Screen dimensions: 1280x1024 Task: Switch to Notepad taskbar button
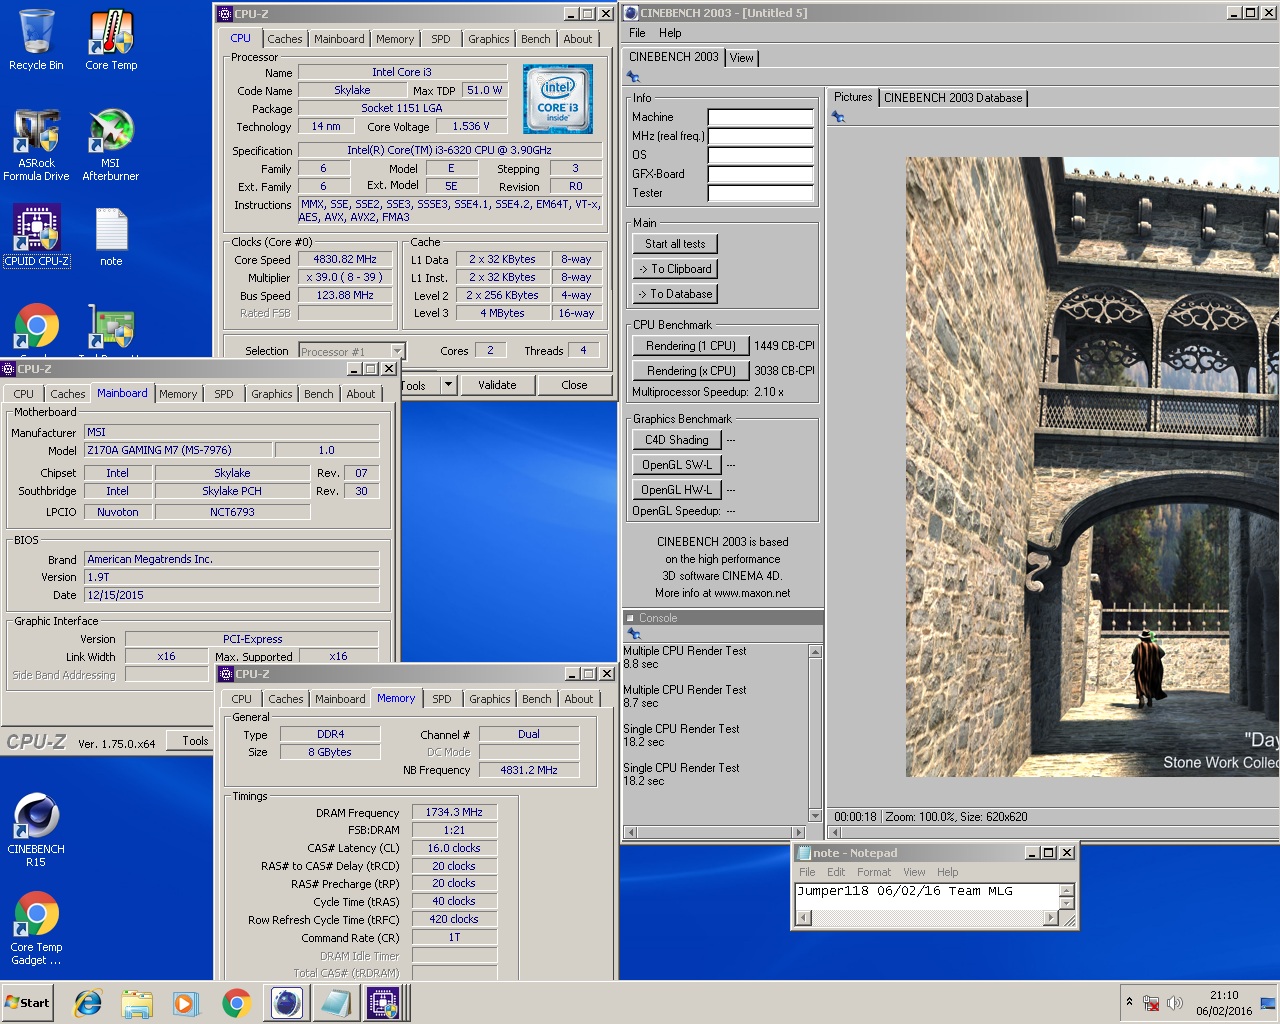pos(335,1002)
